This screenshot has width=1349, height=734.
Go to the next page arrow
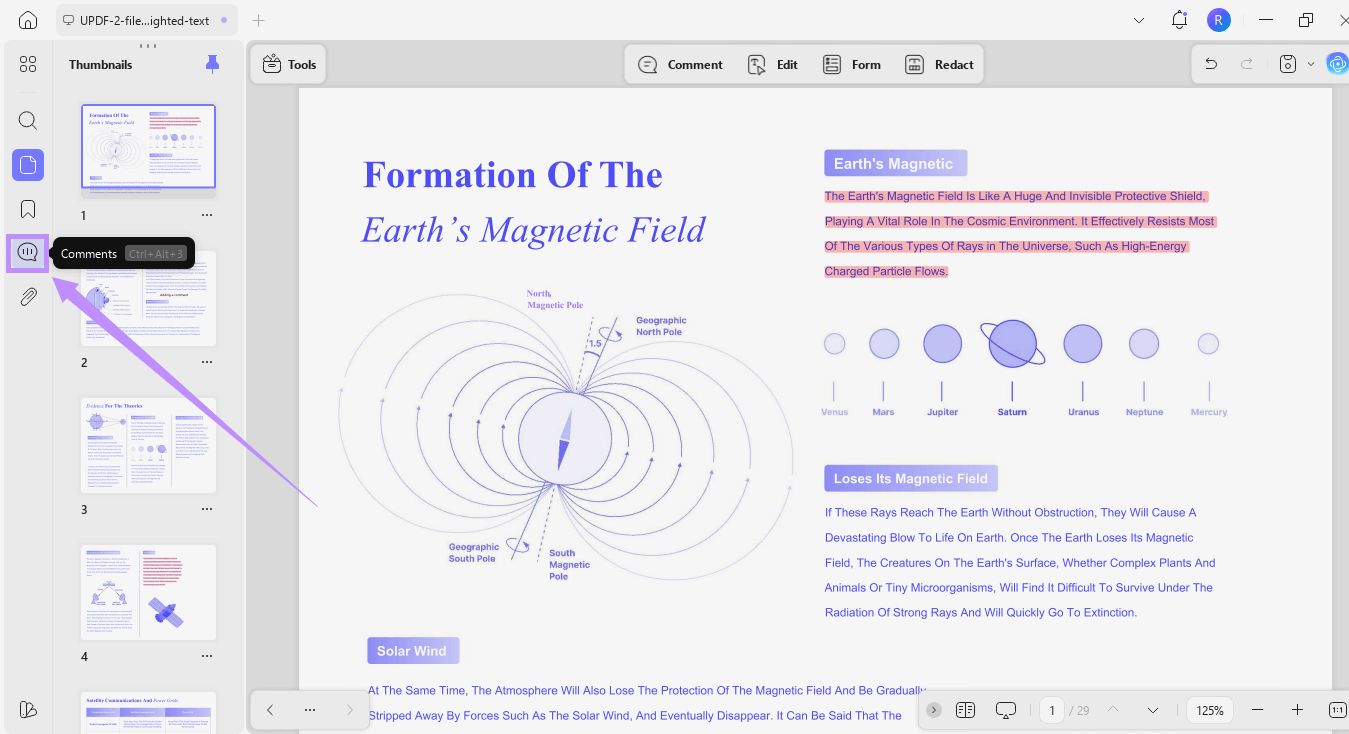click(x=1153, y=710)
